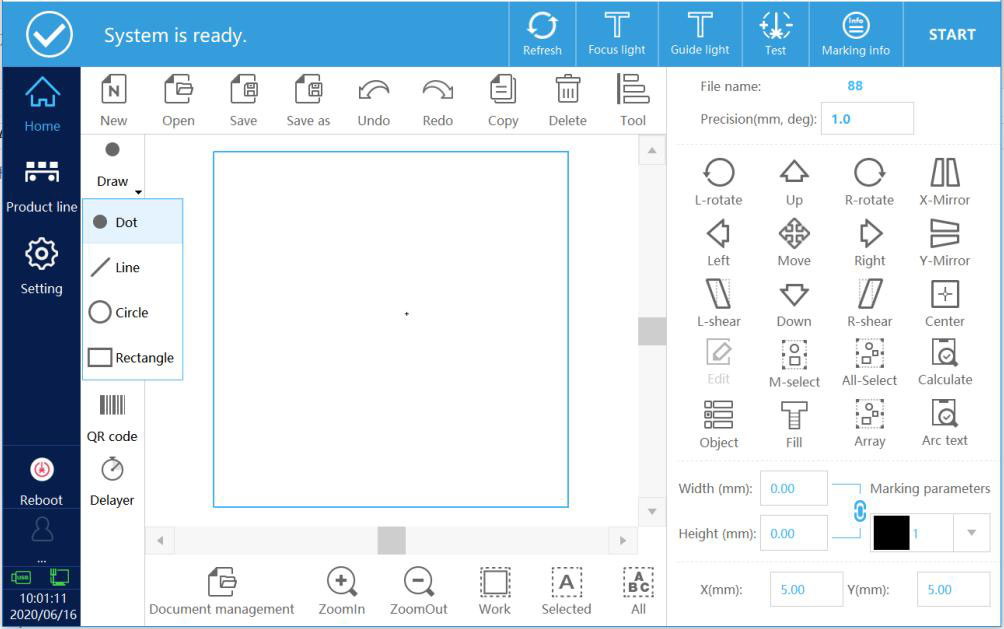Move object Right
The image size is (1004, 629).
(x=869, y=243)
